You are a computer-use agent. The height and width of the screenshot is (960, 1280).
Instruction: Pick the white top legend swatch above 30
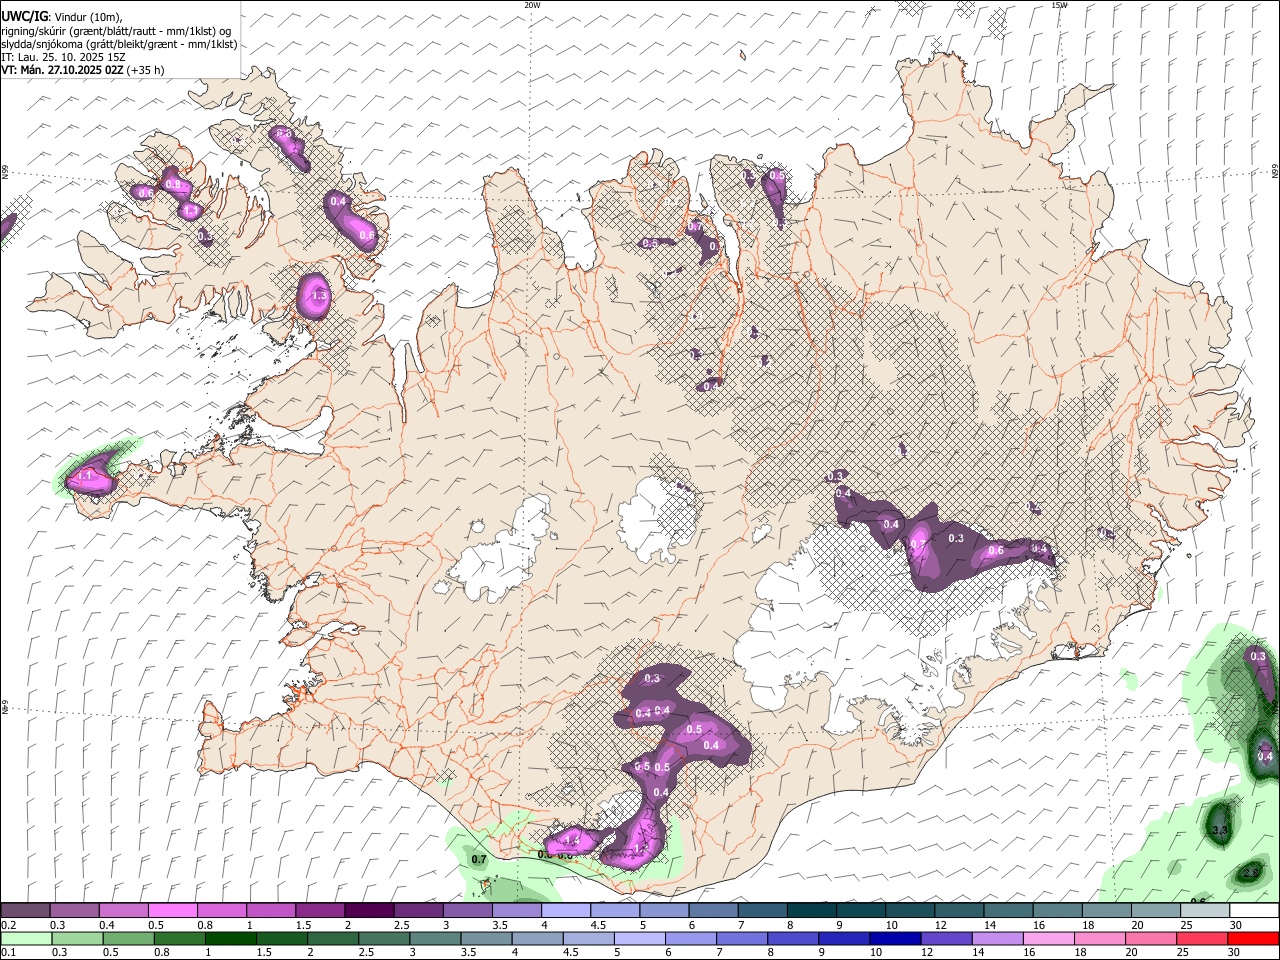pos(1255,910)
